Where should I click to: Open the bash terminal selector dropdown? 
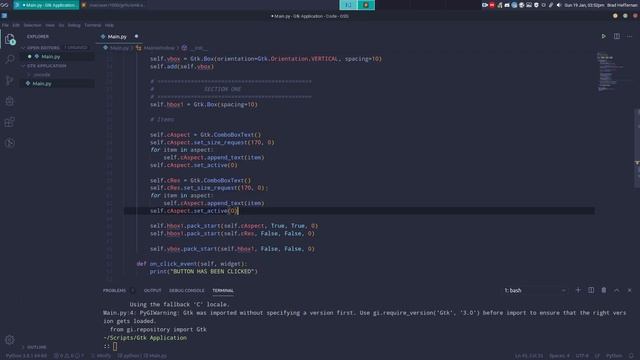[x=535, y=290]
